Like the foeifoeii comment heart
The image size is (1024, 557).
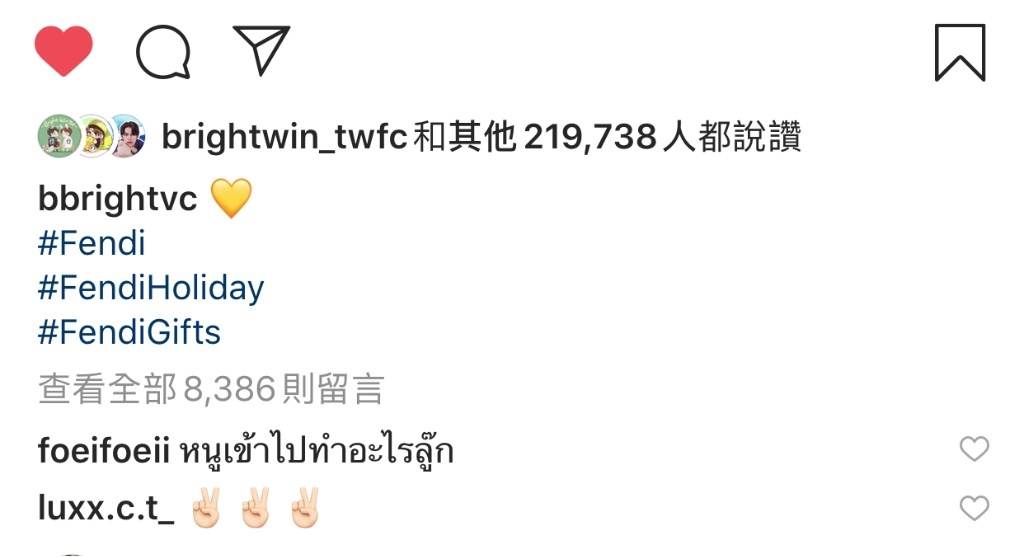coord(974,449)
